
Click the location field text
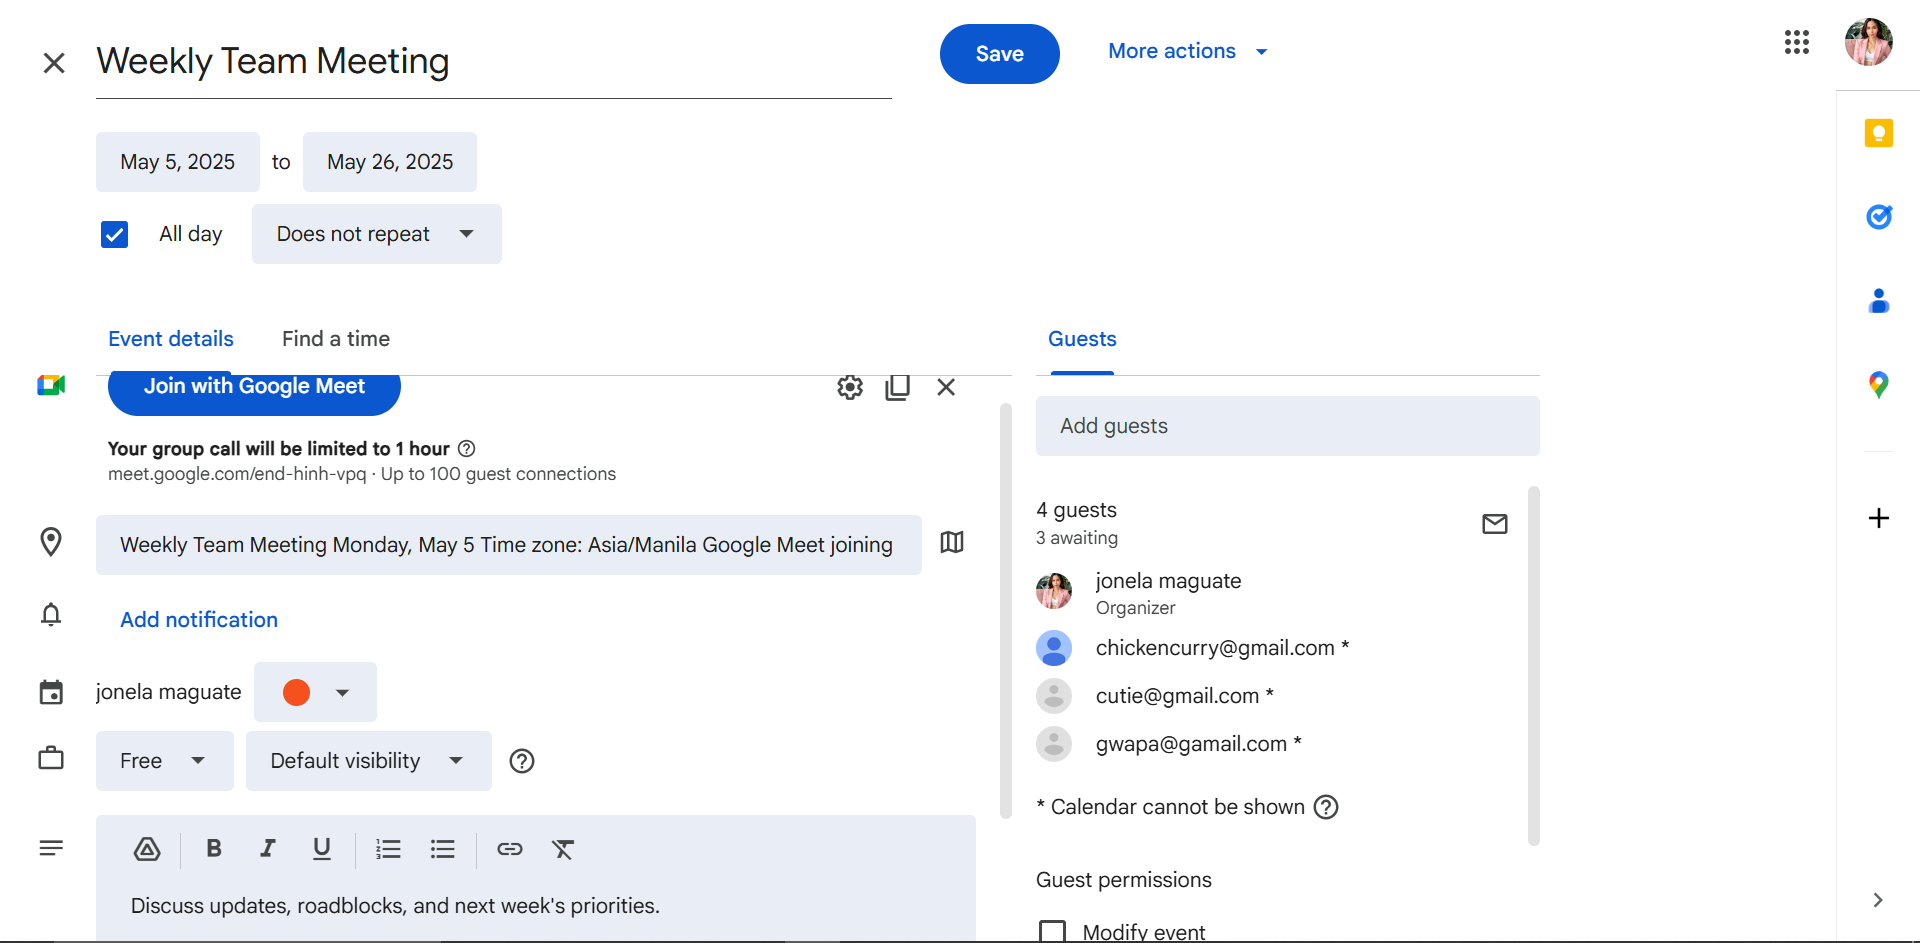pos(508,545)
